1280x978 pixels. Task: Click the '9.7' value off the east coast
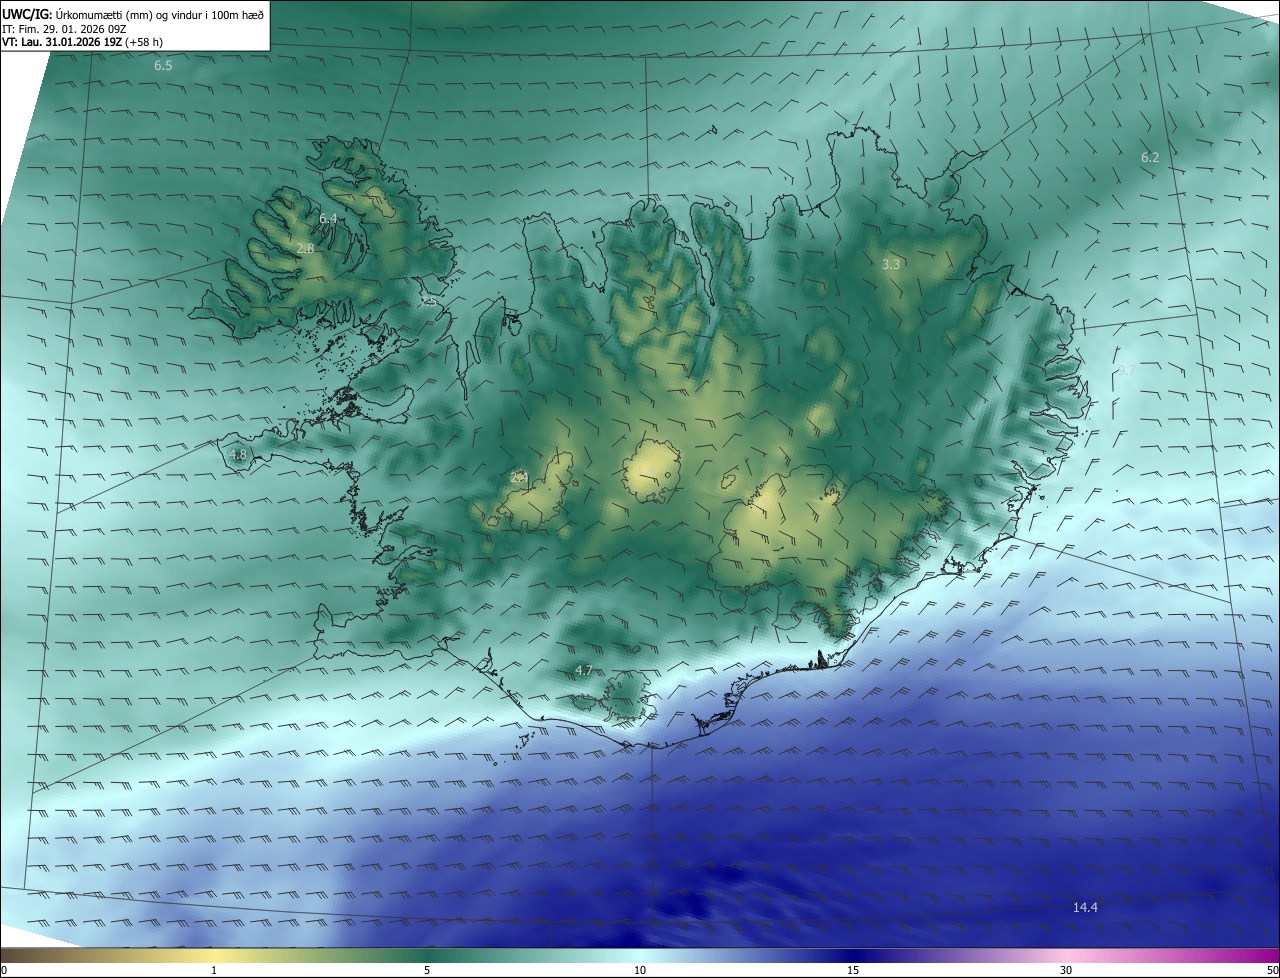[1127, 370]
